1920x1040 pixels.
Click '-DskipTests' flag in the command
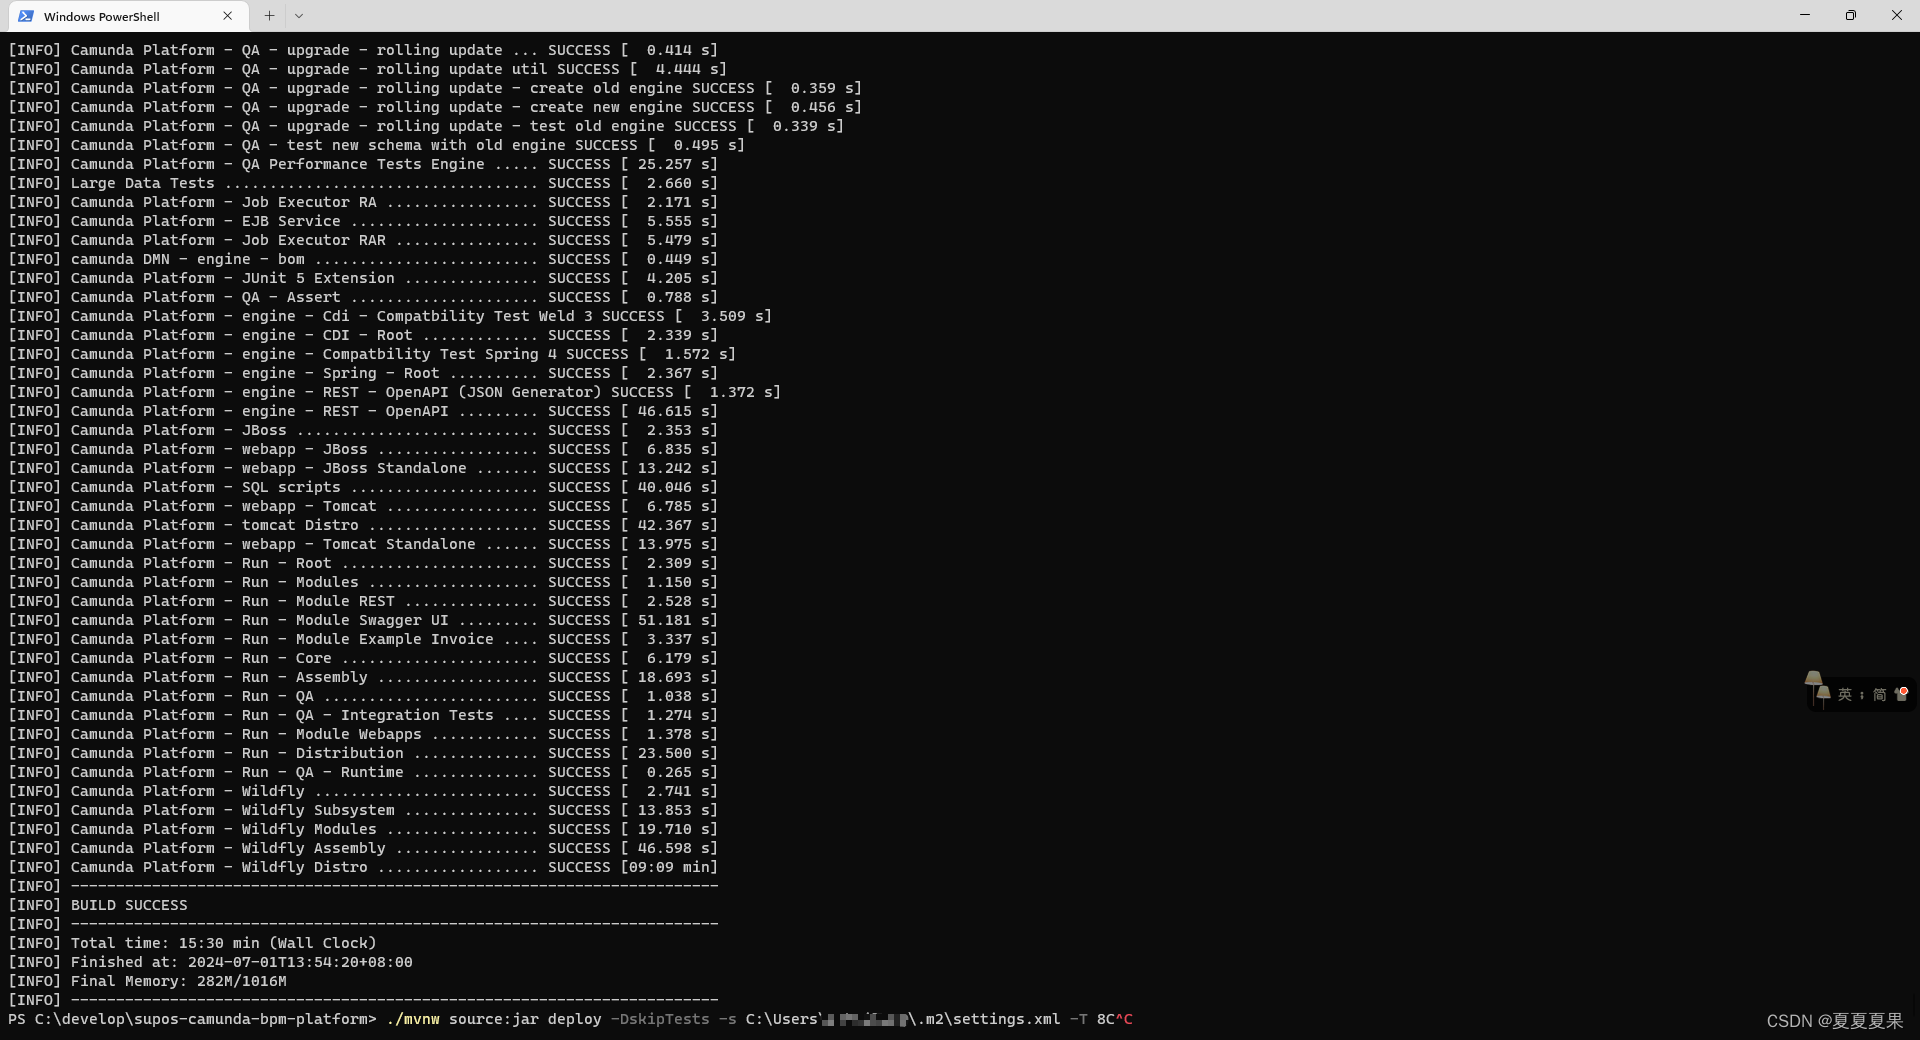click(x=659, y=1019)
